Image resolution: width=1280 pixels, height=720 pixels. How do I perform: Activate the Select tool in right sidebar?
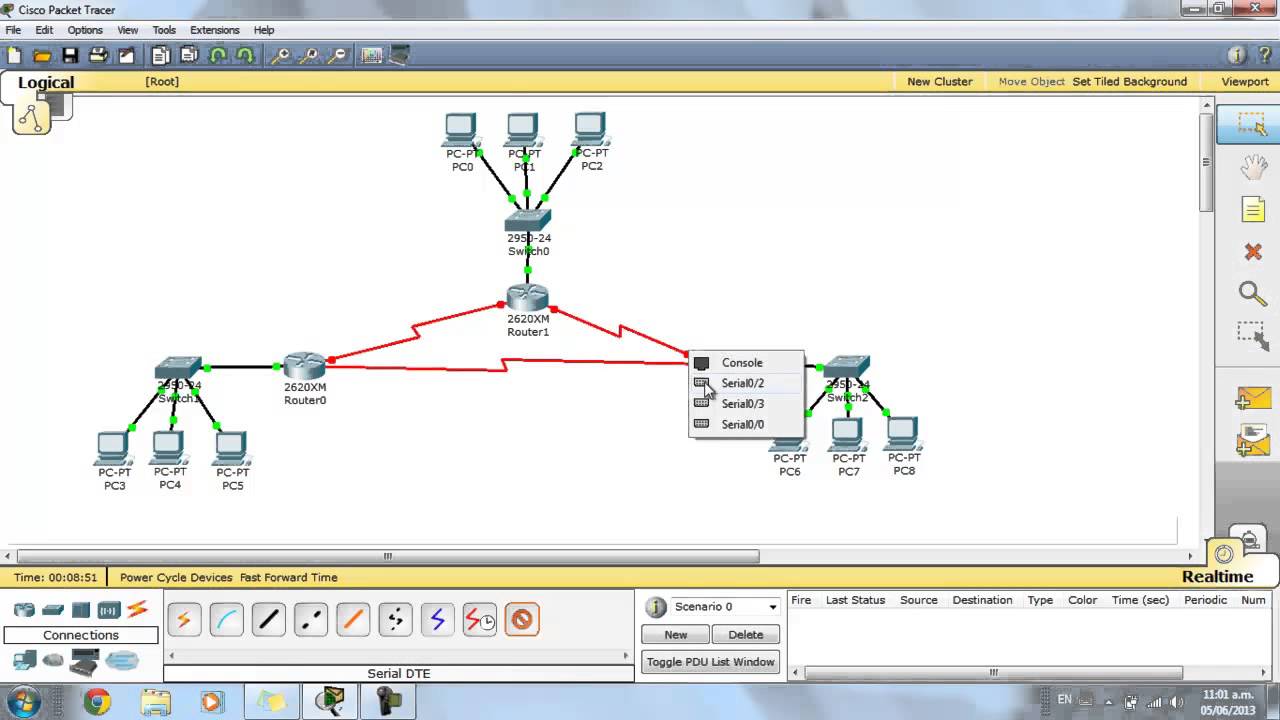coord(1252,125)
